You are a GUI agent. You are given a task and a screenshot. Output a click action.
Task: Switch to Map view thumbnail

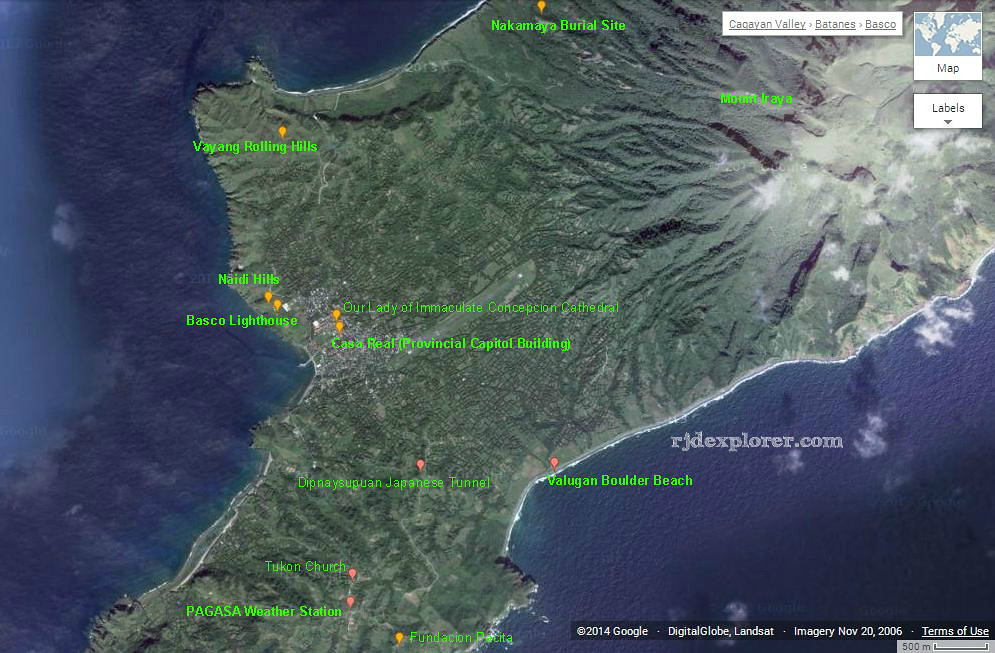click(947, 46)
